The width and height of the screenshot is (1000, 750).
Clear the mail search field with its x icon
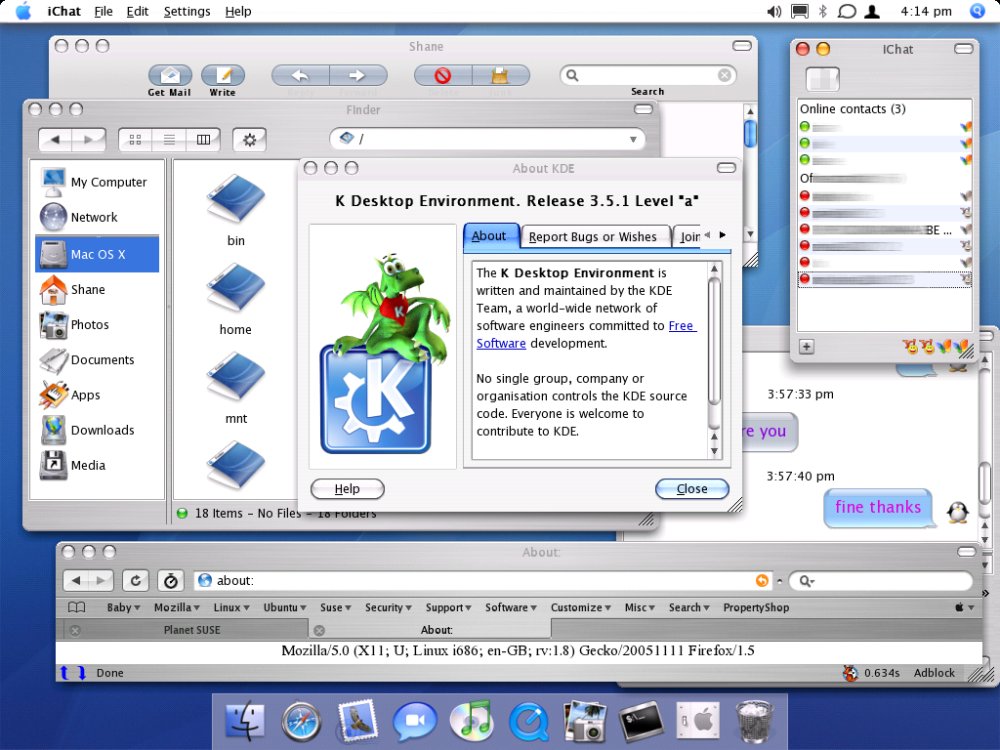click(x=724, y=75)
